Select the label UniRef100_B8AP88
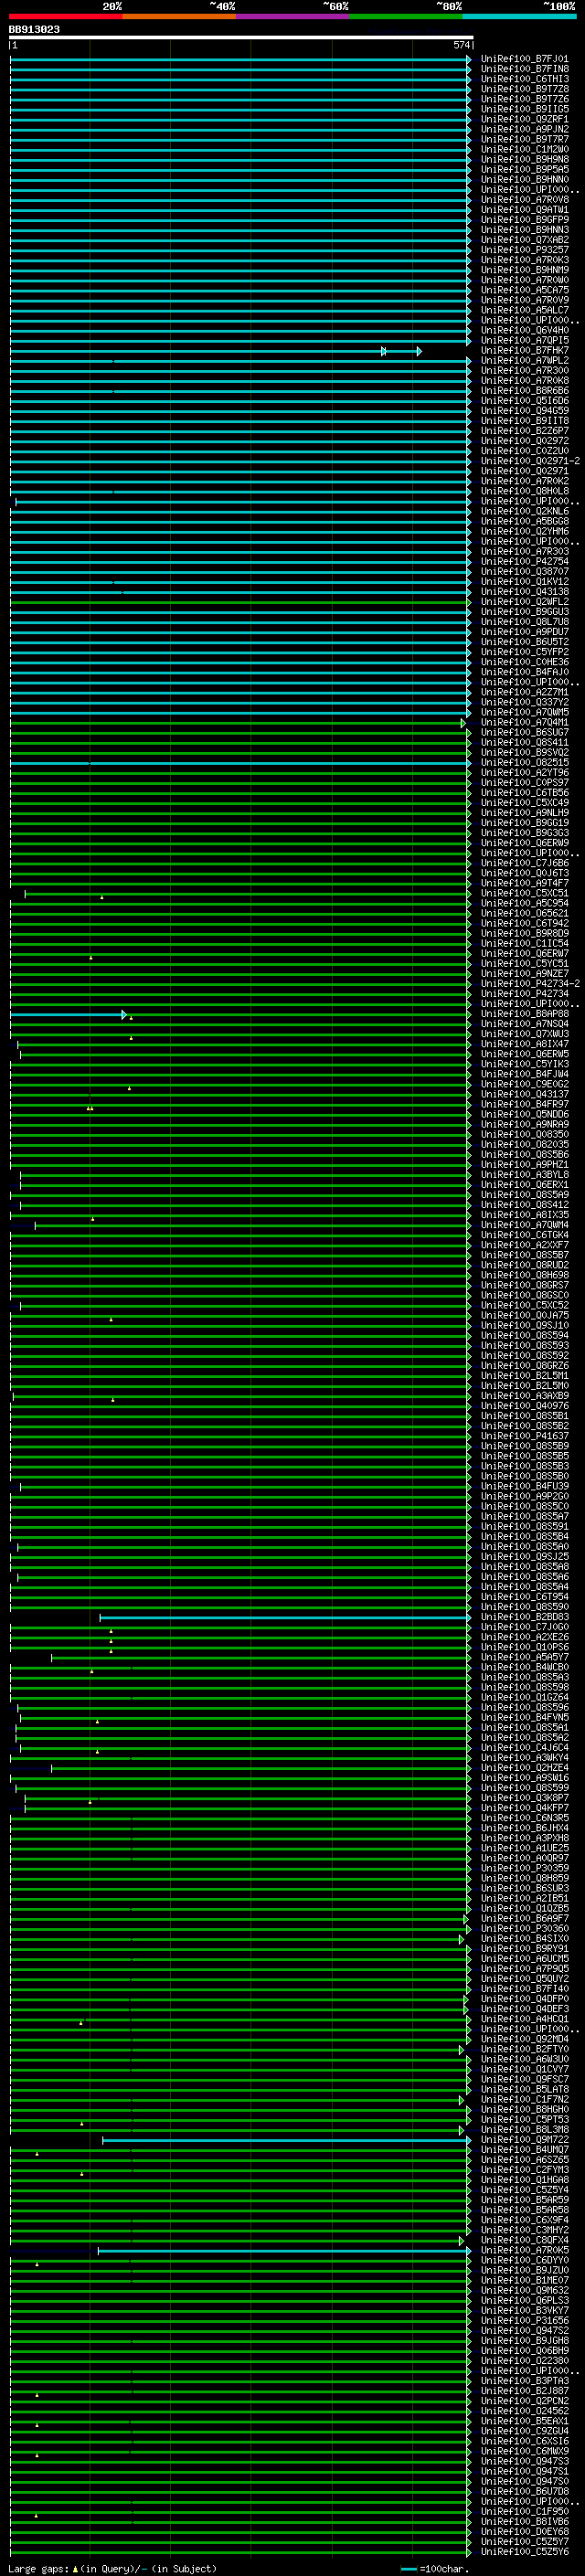The image size is (585, 2576). point(524,1014)
